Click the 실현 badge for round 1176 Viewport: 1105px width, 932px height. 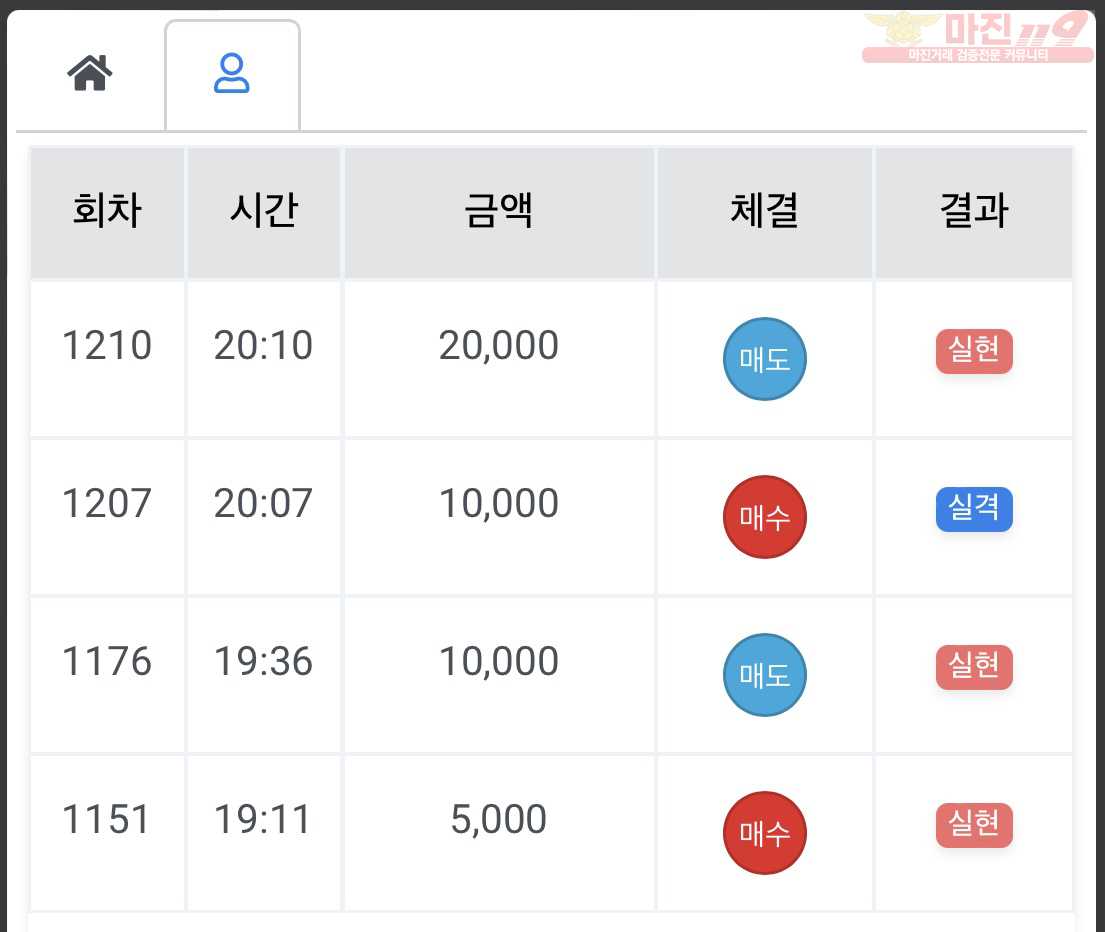[974, 666]
